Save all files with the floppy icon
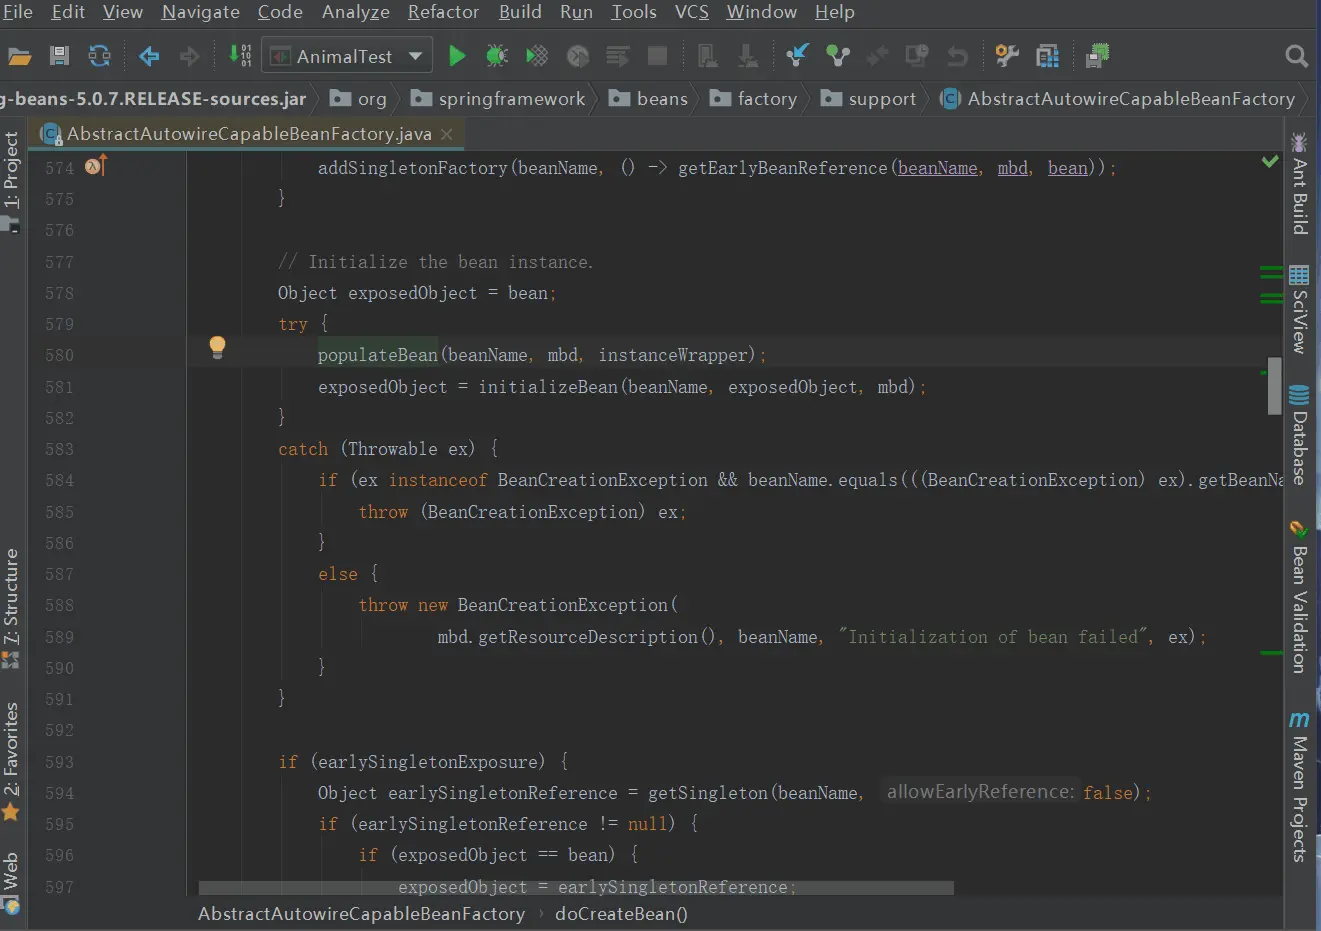This screenshot has height=931, width=1321. [x=59, y=56]
